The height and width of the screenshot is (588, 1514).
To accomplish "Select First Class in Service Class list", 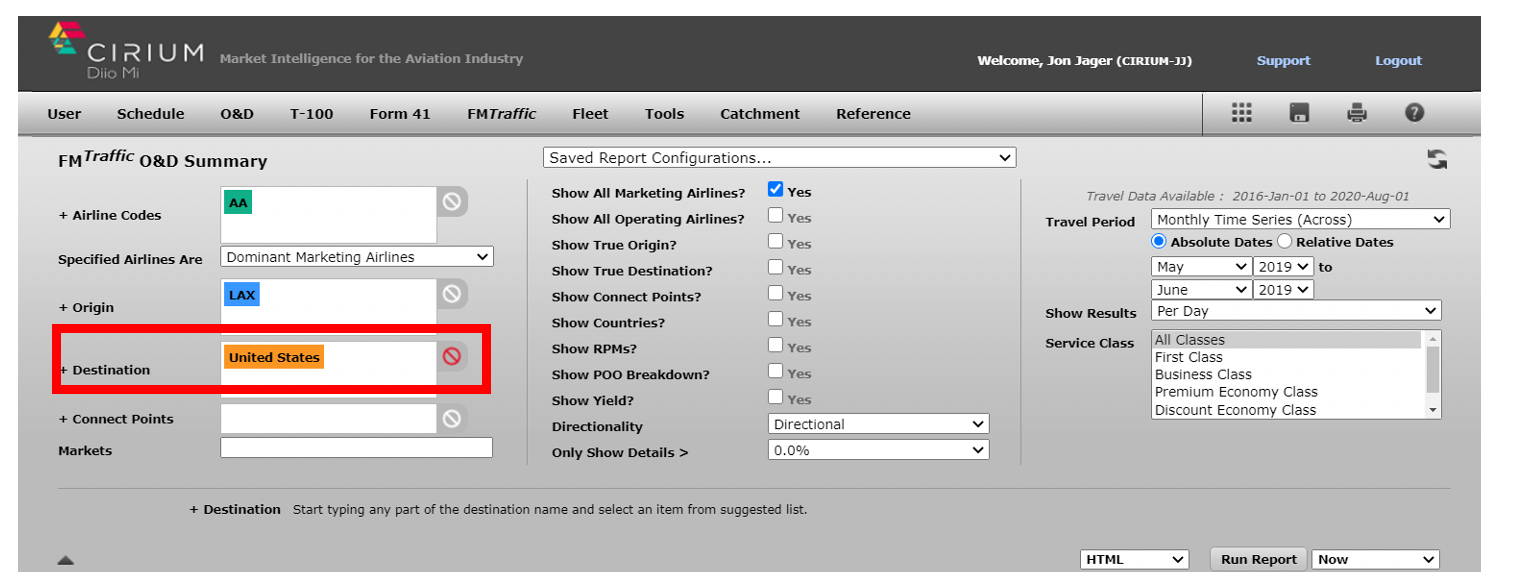I will pos(1286,357).
